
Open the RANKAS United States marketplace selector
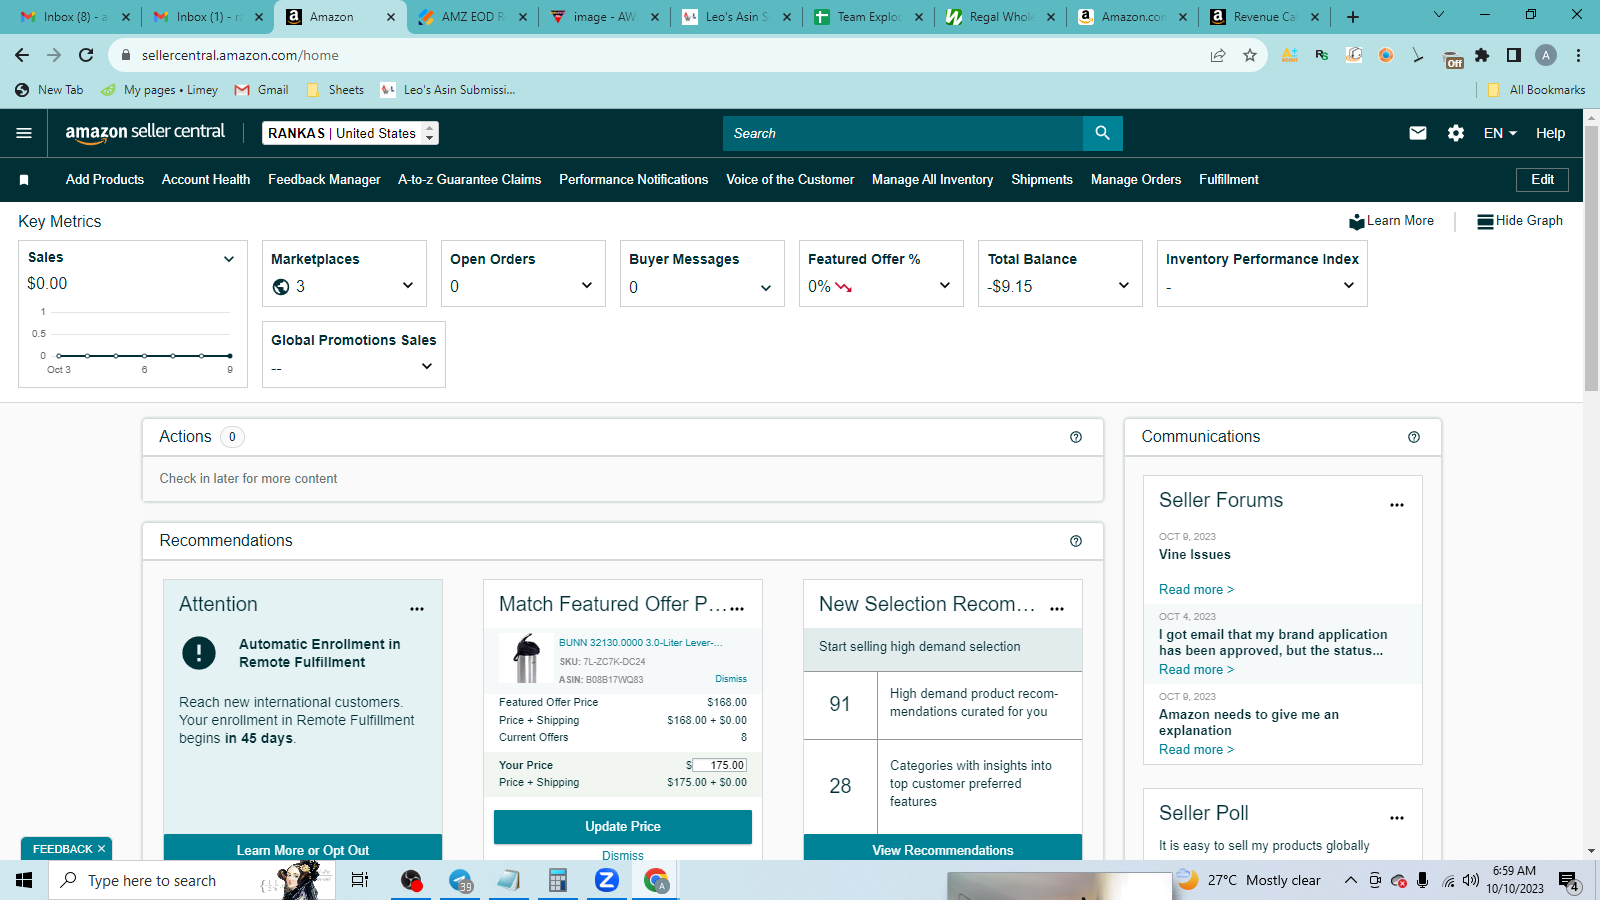tap(350, 133)
